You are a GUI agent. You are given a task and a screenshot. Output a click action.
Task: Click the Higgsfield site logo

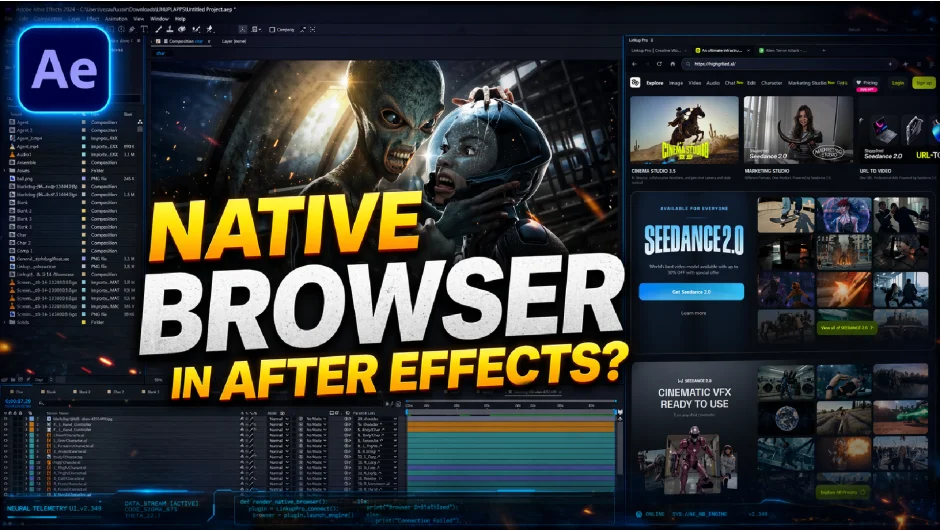635,83
